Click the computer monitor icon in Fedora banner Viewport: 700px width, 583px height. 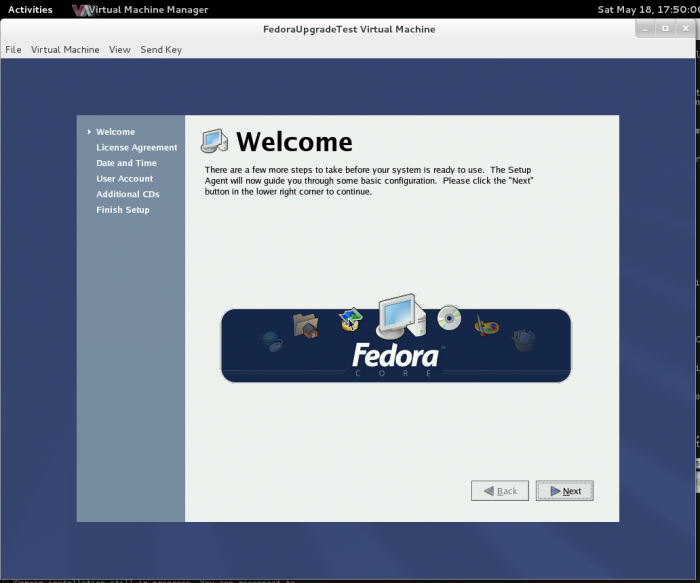pyautogui.click(x=400, y=317)
